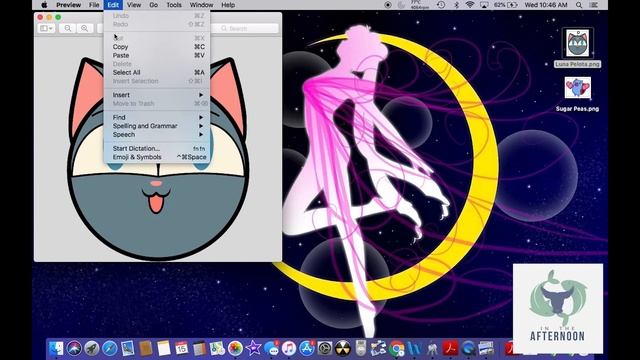Open the Mail stamp icon in Dock

(x=127, y=348)
